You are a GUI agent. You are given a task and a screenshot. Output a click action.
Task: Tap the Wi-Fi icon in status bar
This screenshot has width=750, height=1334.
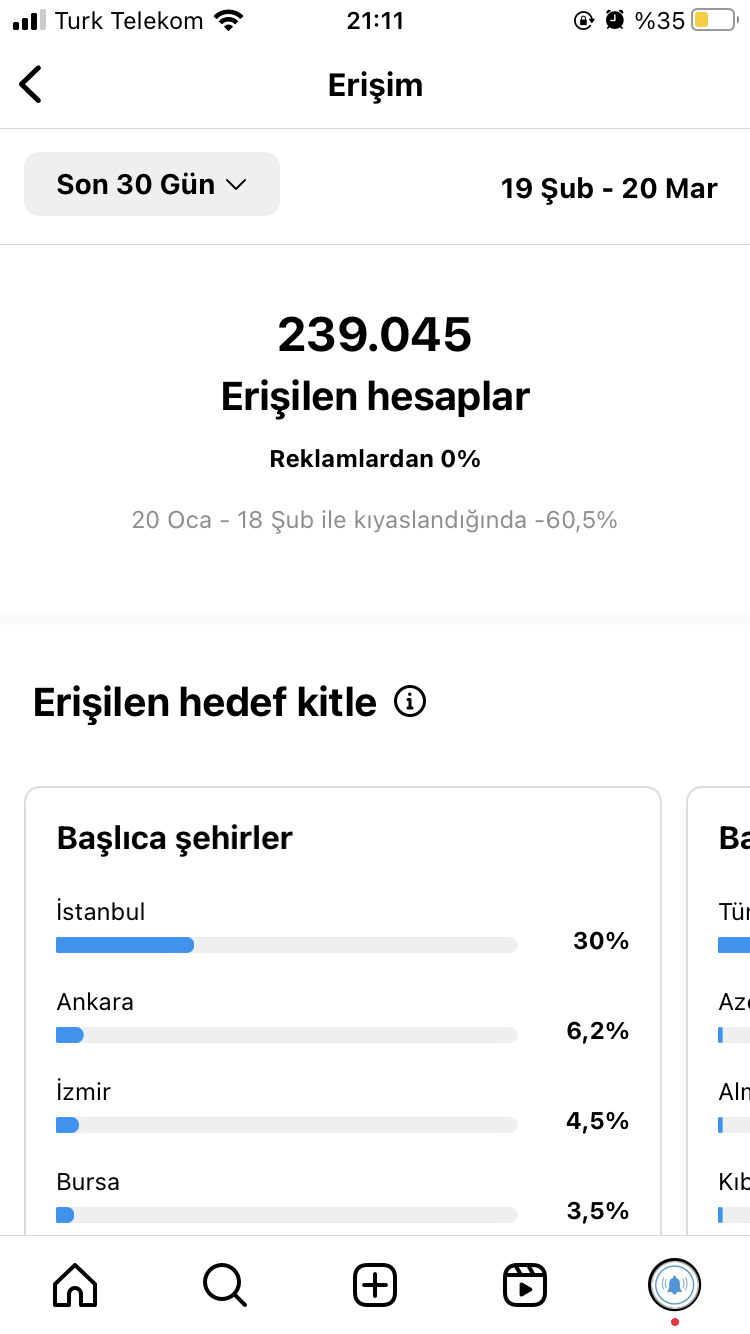coord(229,20)
